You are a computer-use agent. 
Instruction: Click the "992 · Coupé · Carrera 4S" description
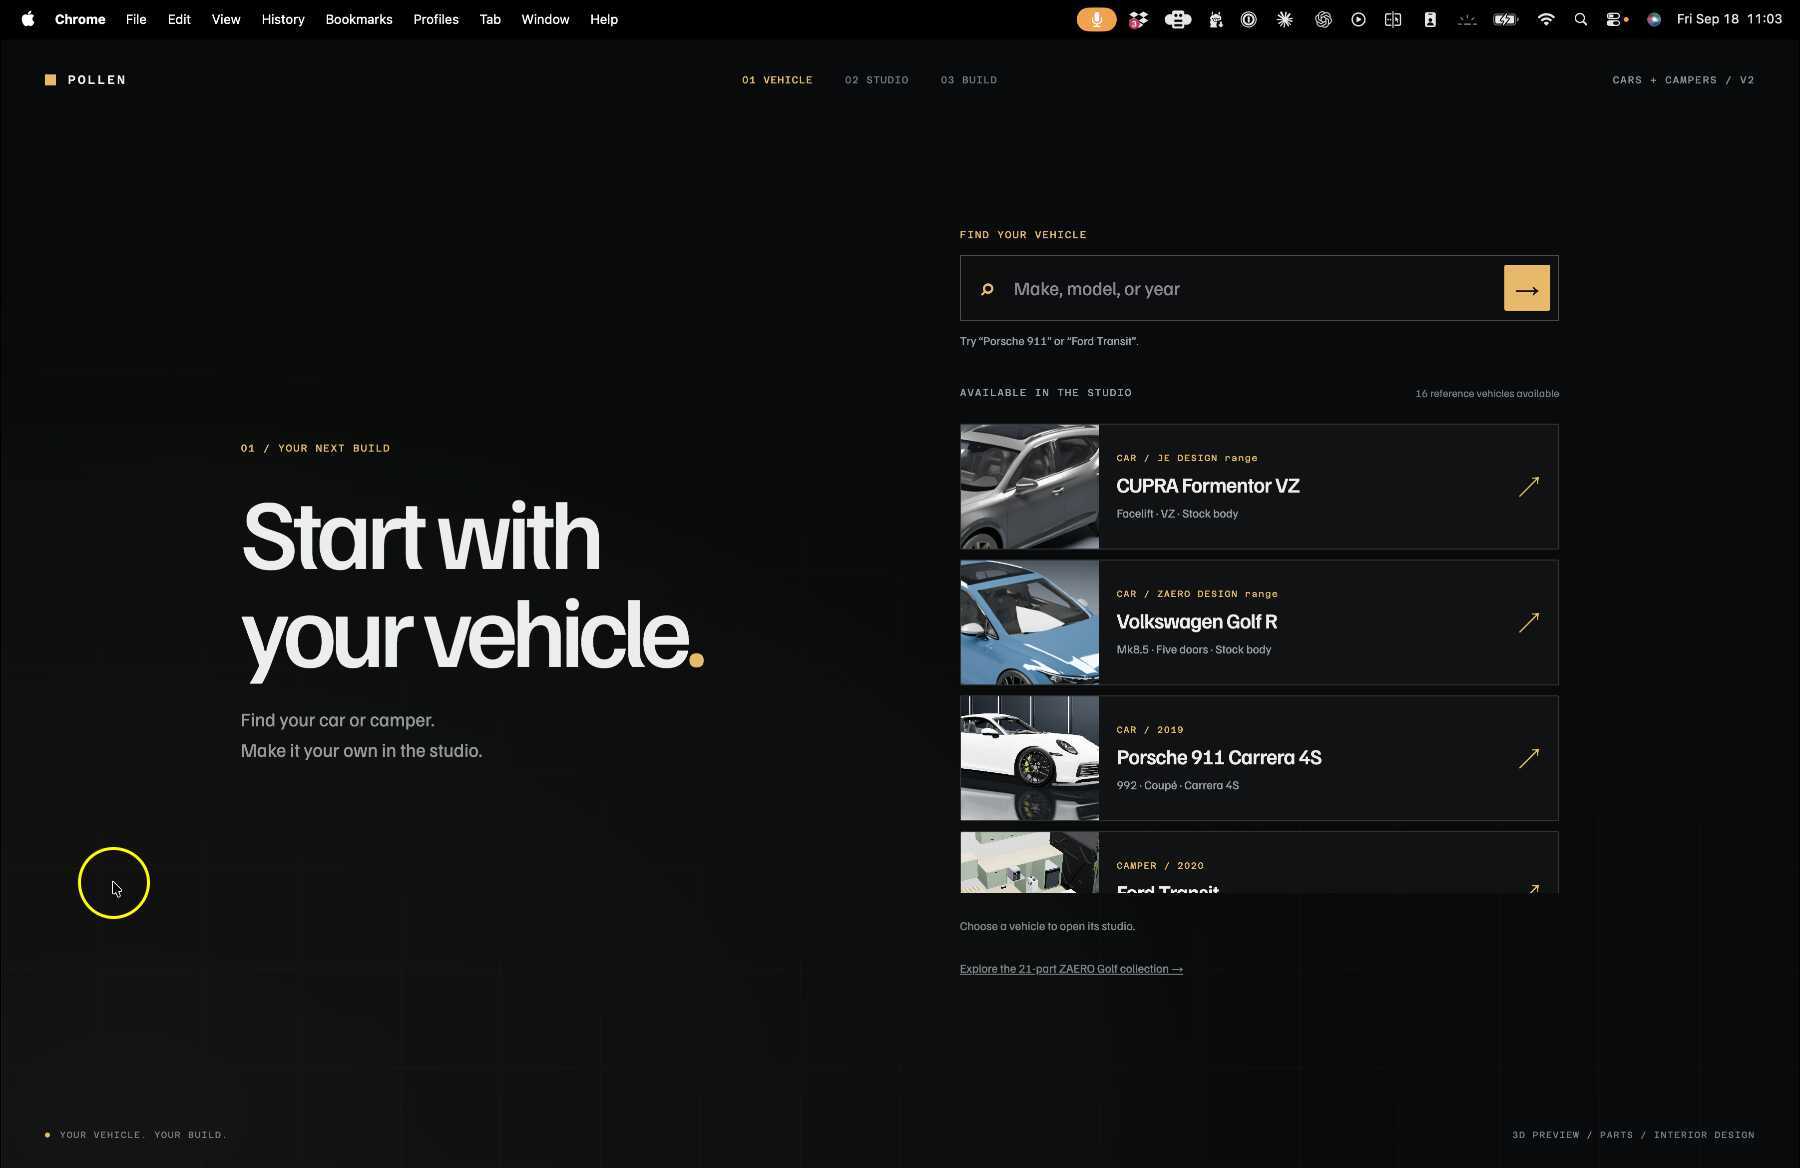tap(1177, 786)
